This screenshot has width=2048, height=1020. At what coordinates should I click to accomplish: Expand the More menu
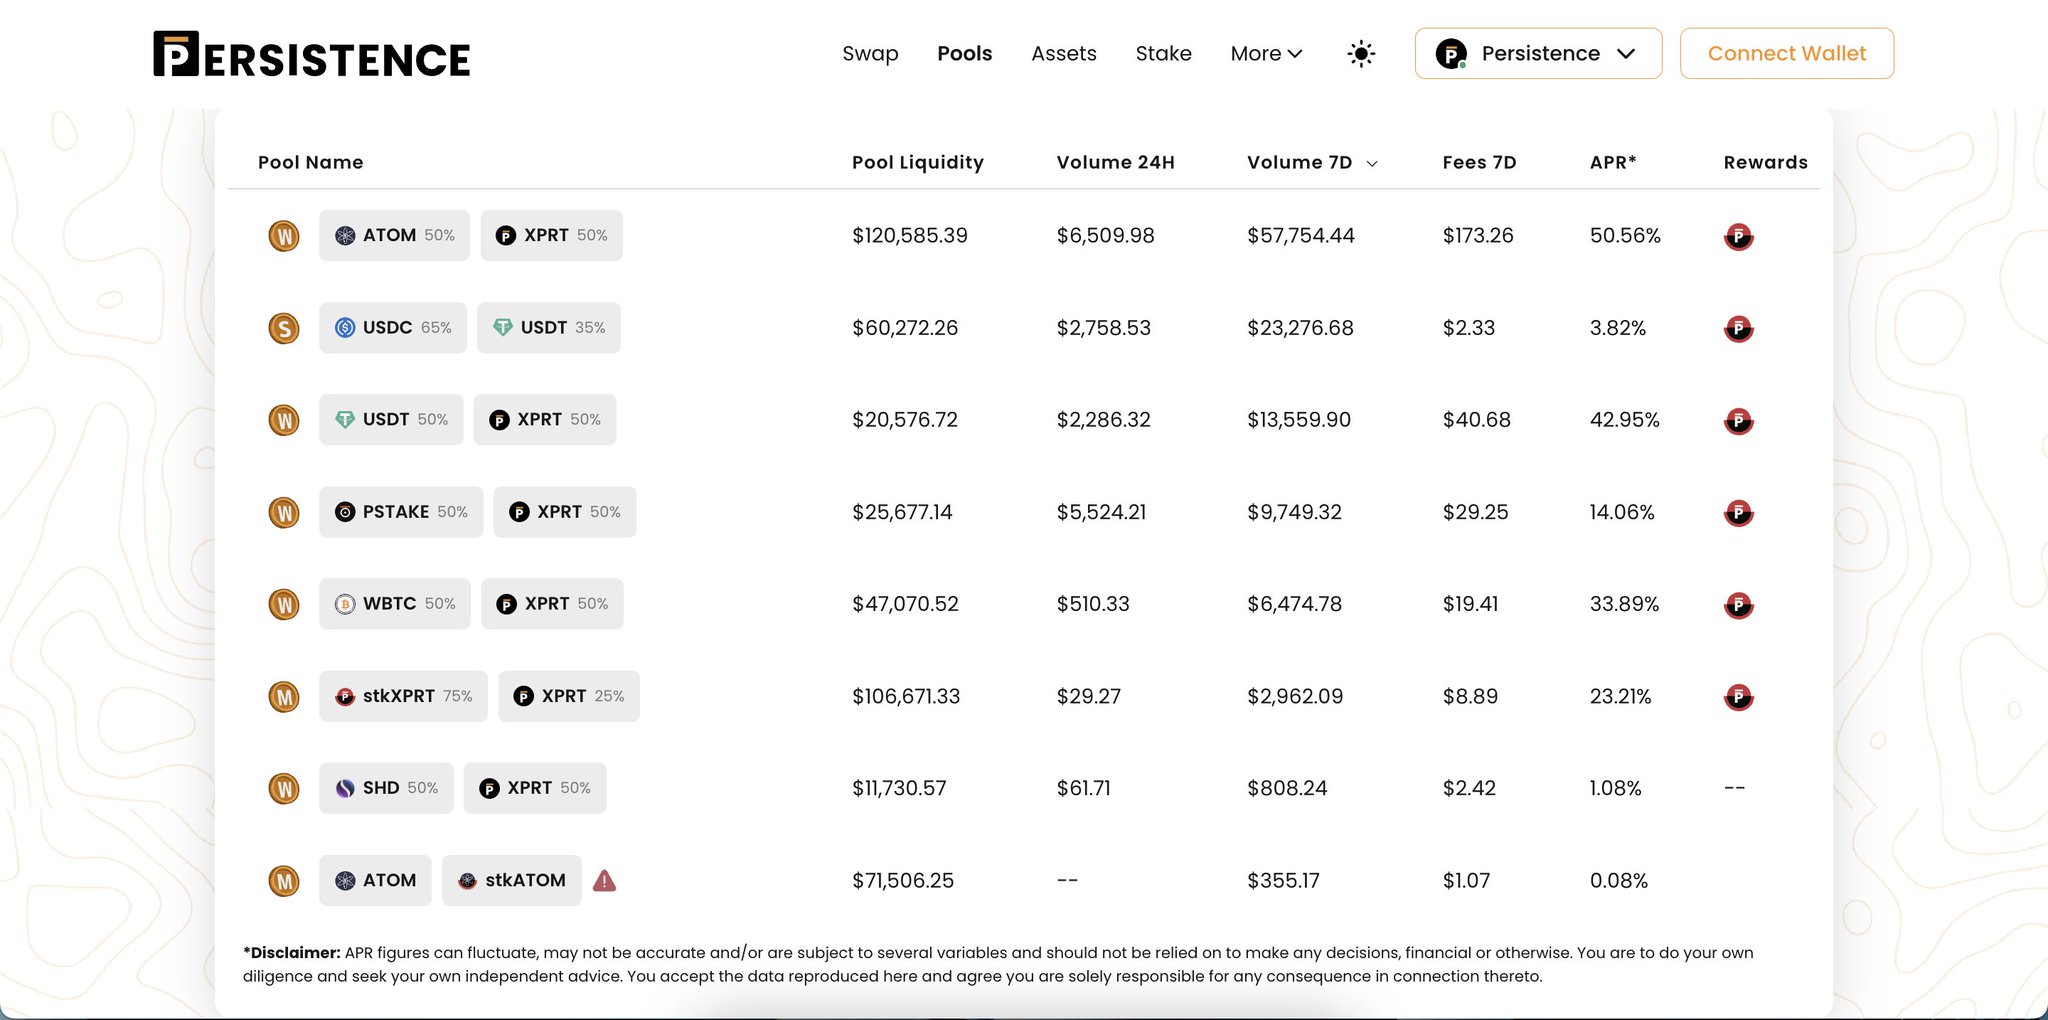coord(1266,54)
